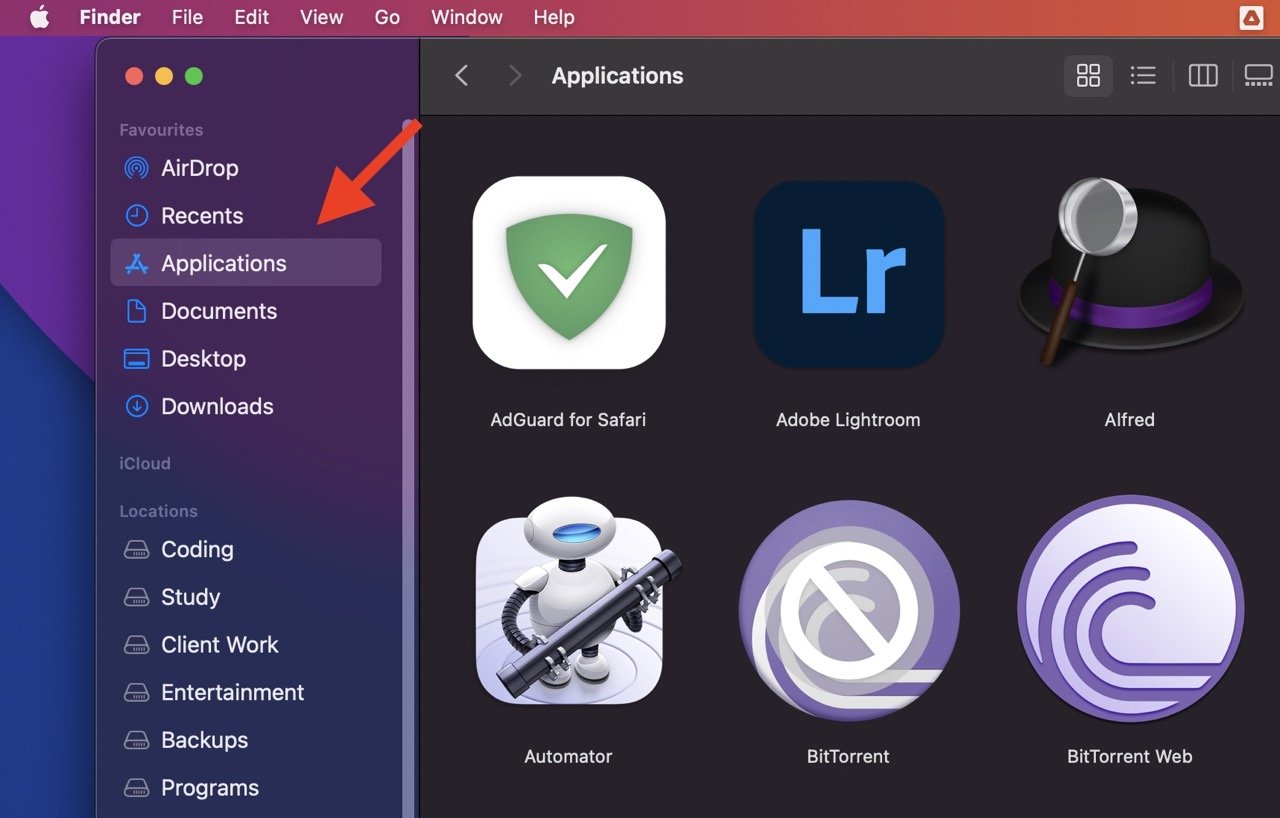The width and height of the screenshot is (1280, 818).
Task: Go back in Finder history
Action: 461,75
